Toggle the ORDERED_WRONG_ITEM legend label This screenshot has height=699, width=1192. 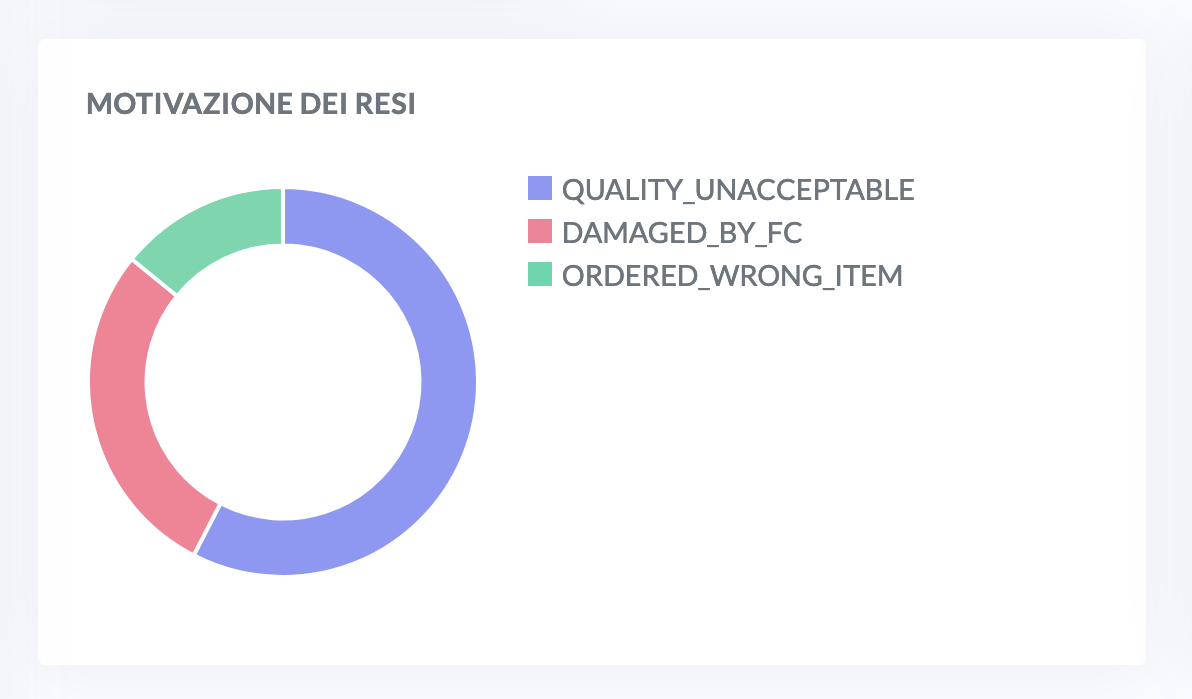(732, 275)
